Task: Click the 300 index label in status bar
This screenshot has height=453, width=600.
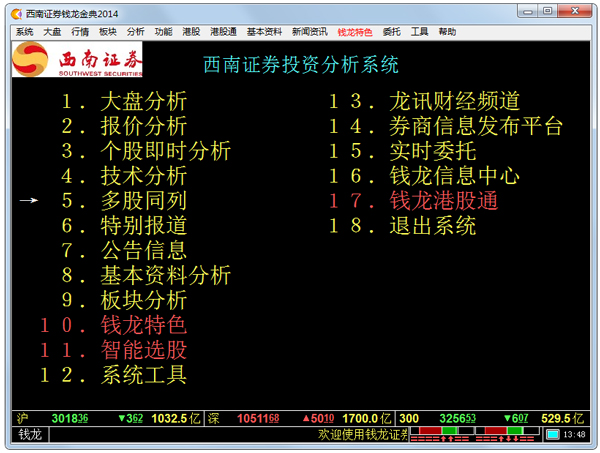Action: tap(409, 419)
